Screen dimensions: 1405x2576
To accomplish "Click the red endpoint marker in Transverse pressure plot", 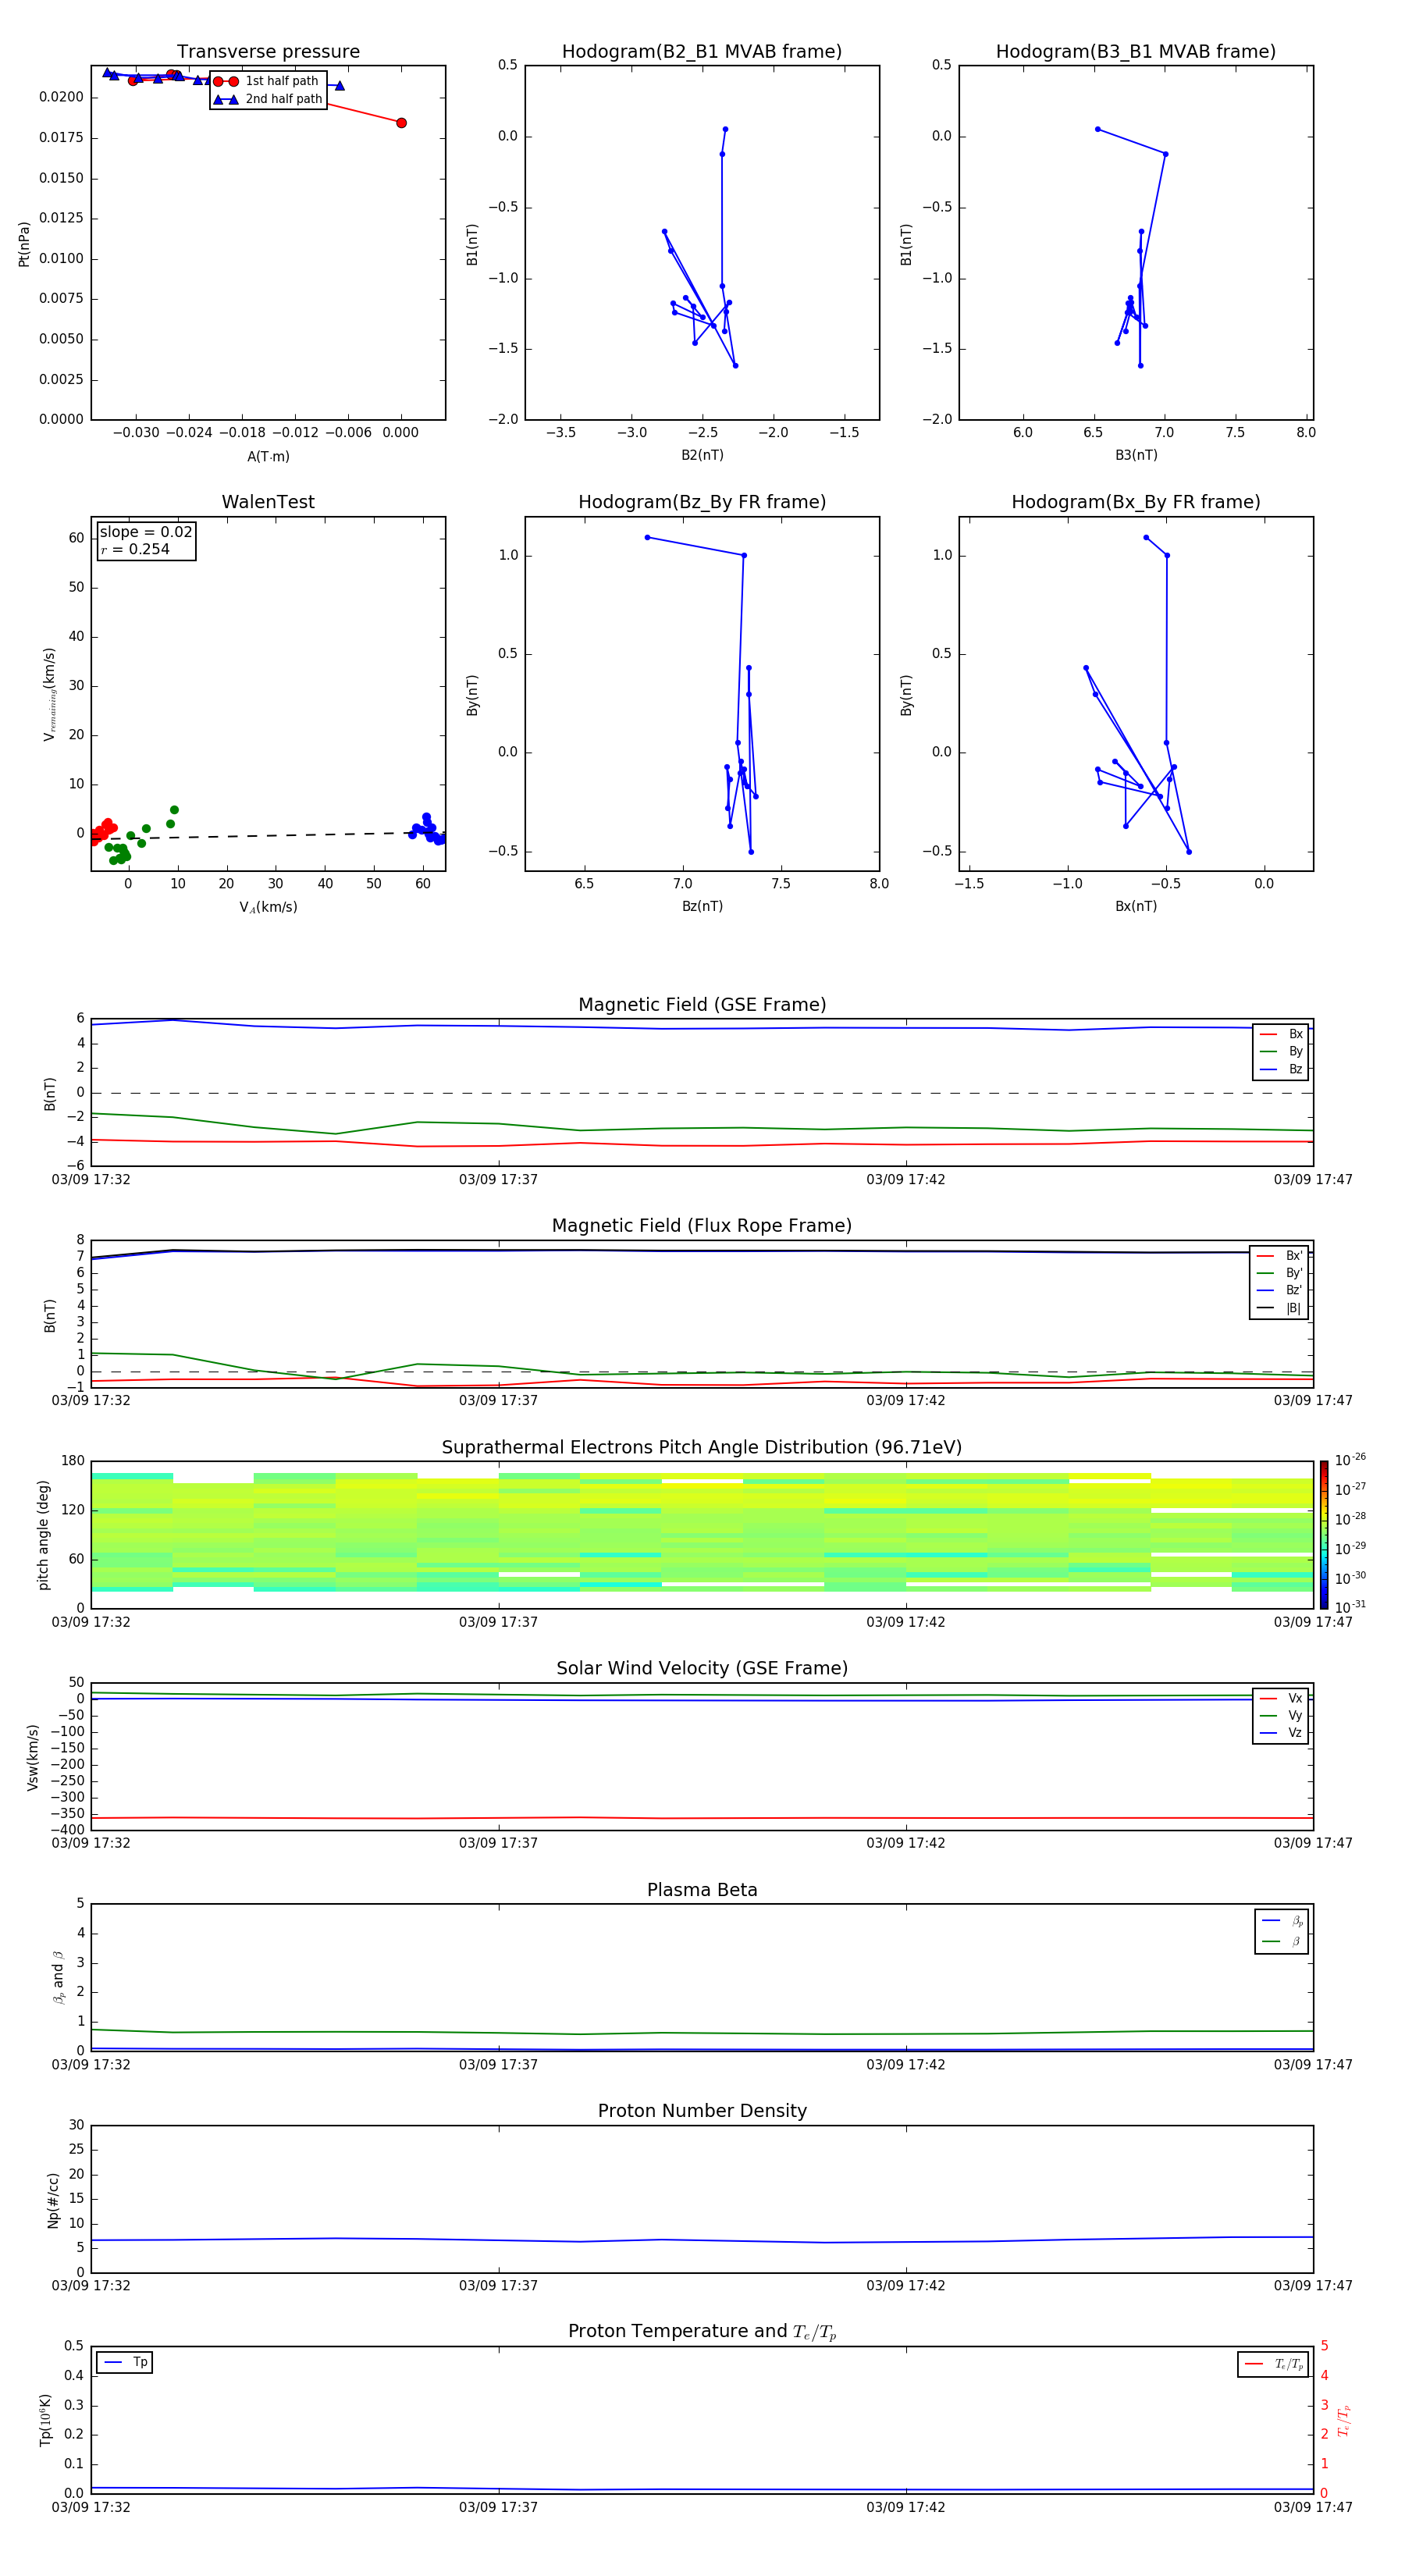I will pyautogui.click(x=401, y=123).
